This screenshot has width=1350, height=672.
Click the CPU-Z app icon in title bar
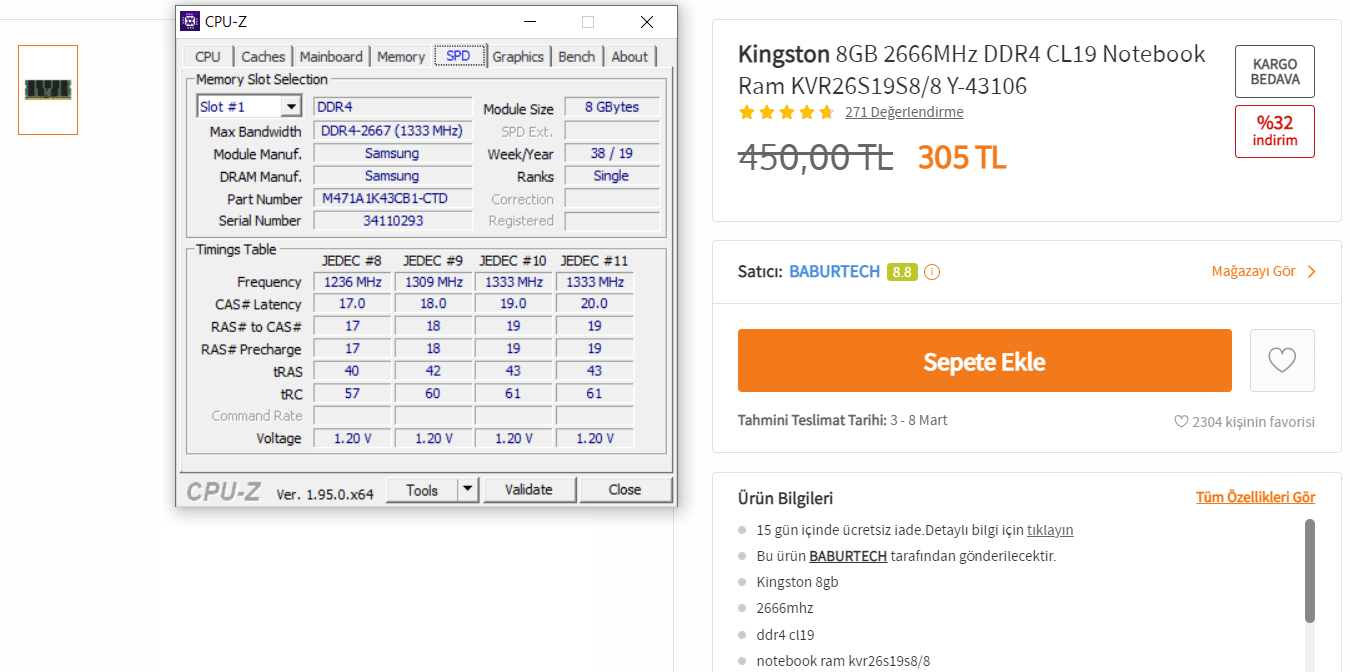pyautogui.click(x=189, y=21)
